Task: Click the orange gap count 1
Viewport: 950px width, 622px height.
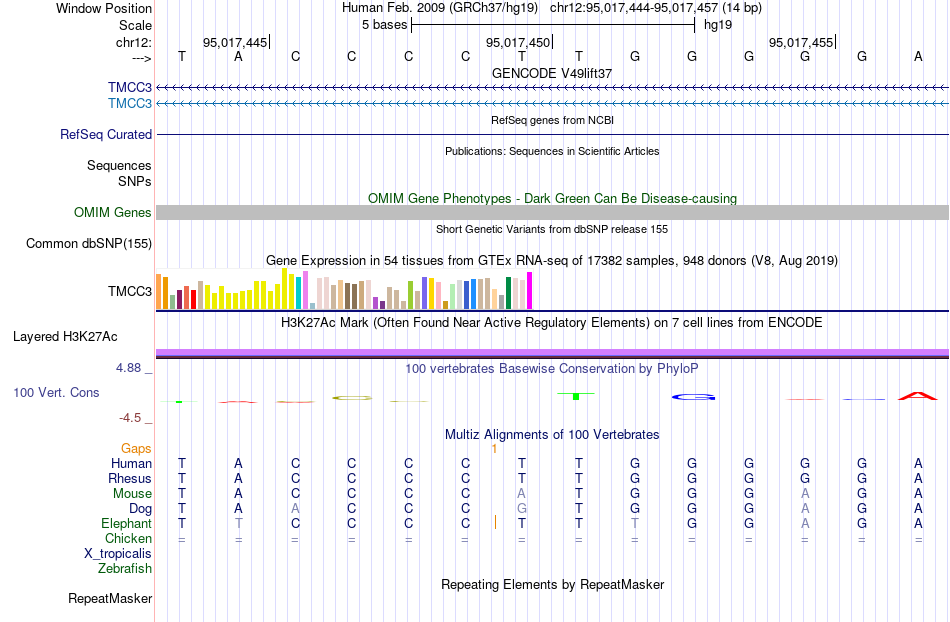Action: [494, 449]
